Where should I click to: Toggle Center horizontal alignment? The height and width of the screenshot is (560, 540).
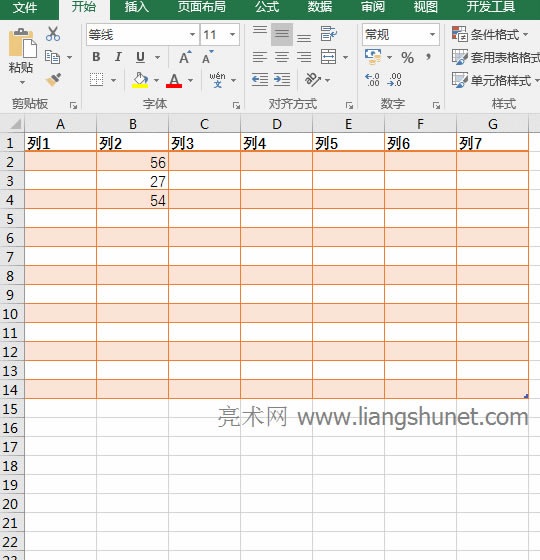[x=282, y=57]
